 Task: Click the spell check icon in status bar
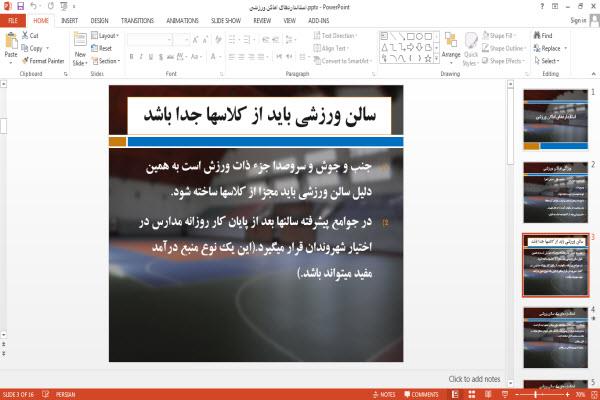[x=46, y=394]
